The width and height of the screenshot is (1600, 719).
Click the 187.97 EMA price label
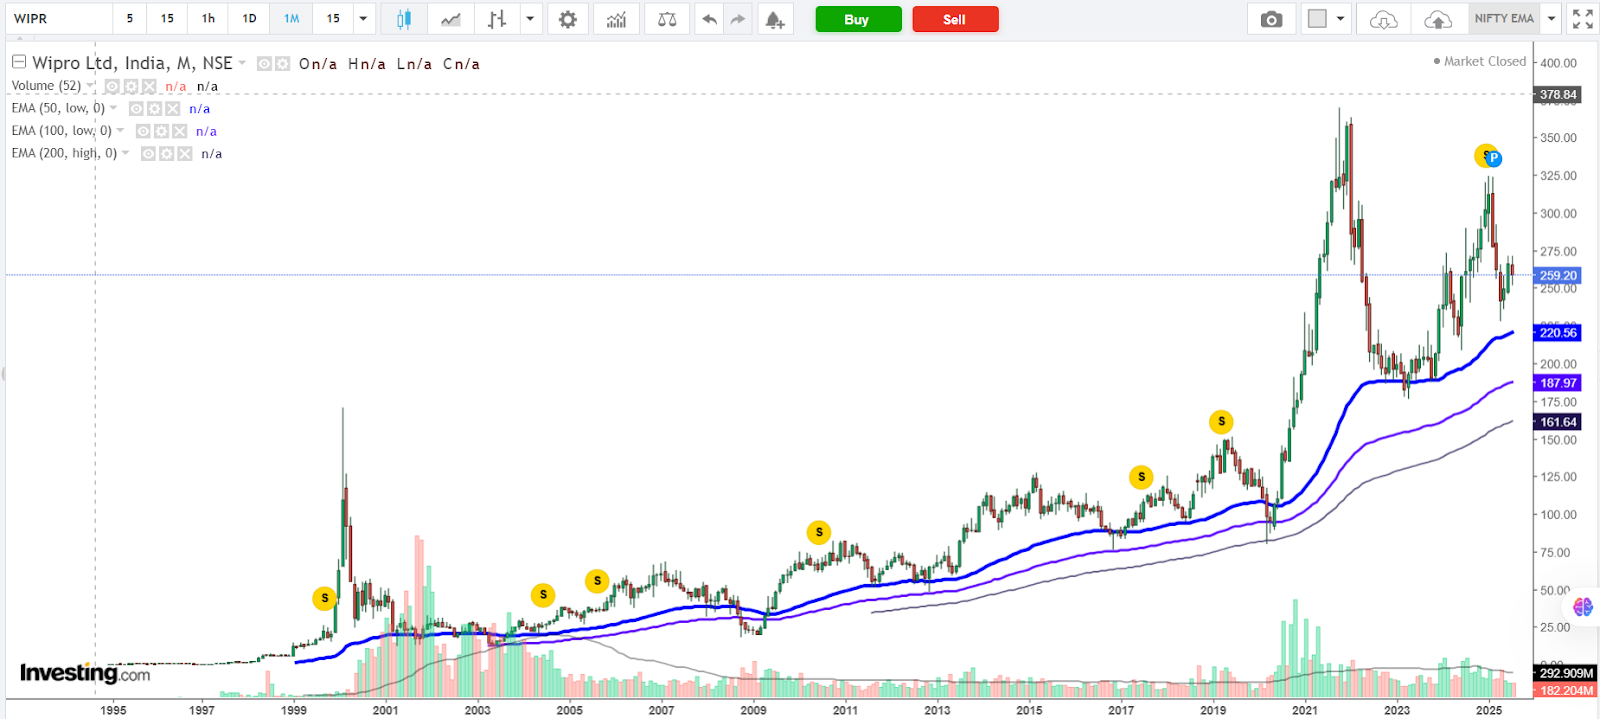(1557, 383)
